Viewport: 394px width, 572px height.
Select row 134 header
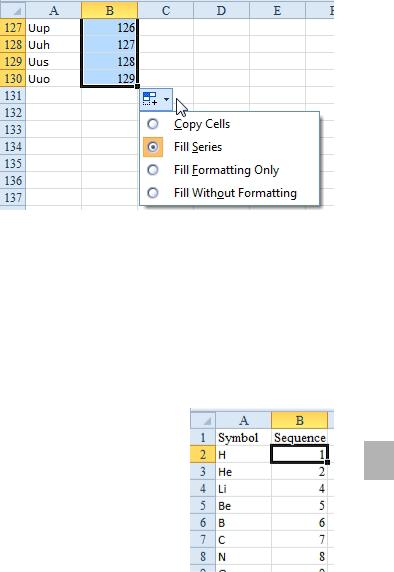[13, 146]
